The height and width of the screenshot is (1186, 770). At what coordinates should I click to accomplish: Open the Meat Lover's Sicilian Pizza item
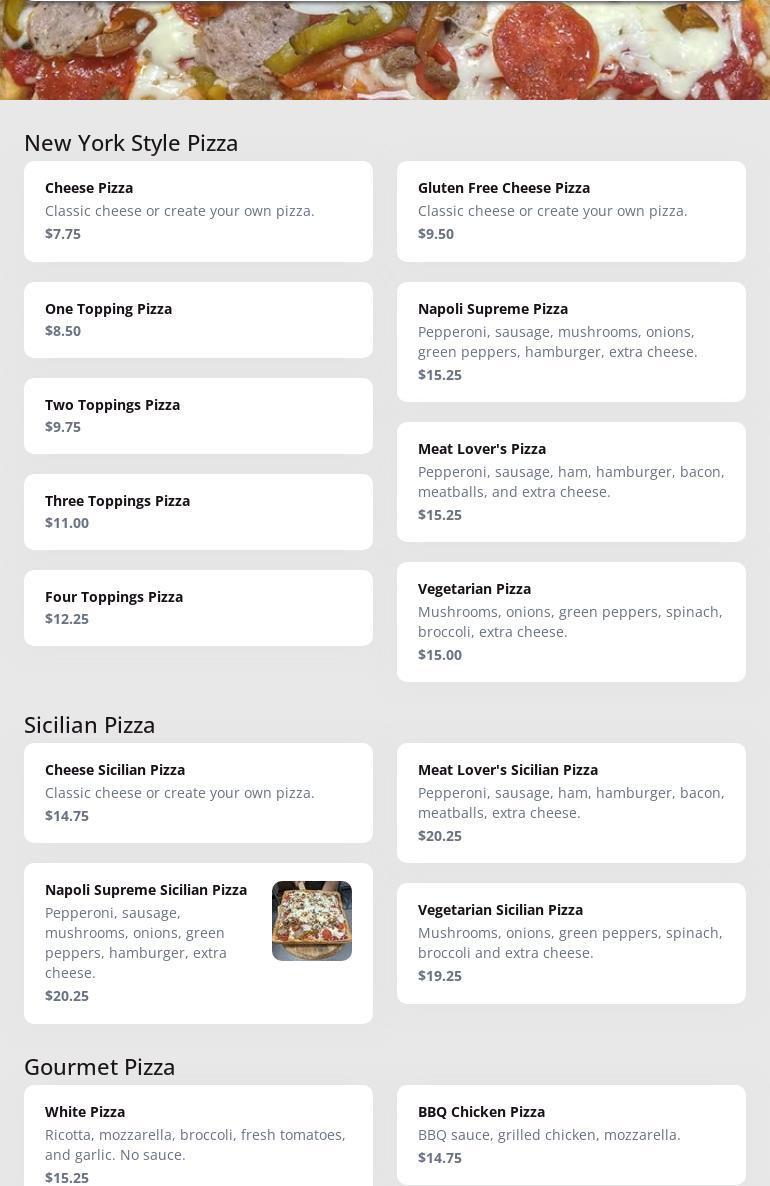click(571, 803)
